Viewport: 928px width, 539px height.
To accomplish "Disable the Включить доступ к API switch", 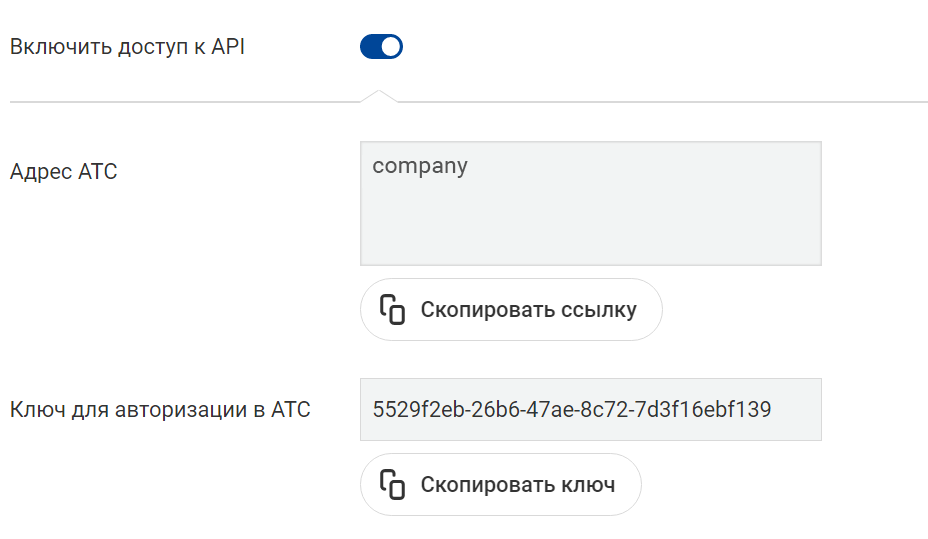I will click(381, 47).
